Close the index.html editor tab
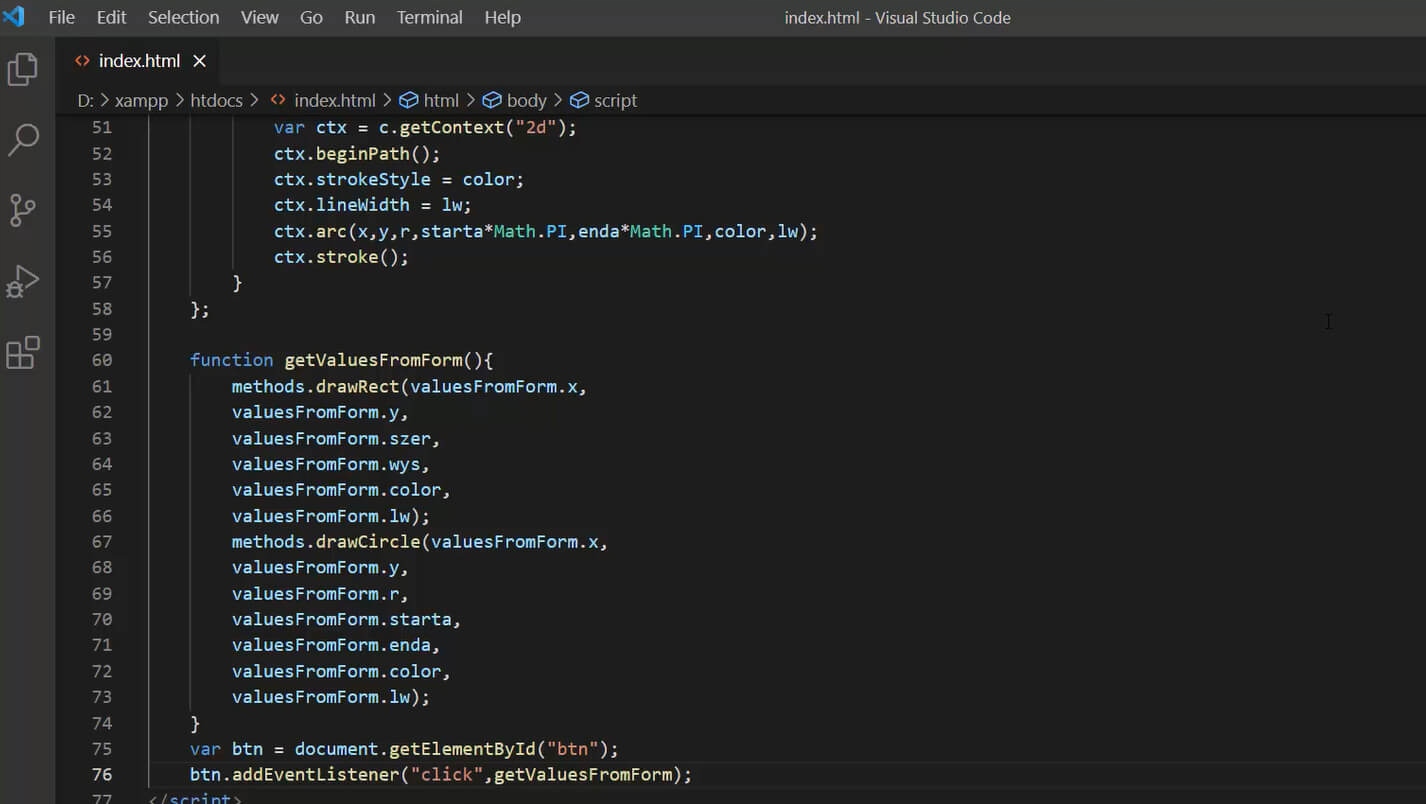Screen dimensions: 1426x804 click(199, 61)
